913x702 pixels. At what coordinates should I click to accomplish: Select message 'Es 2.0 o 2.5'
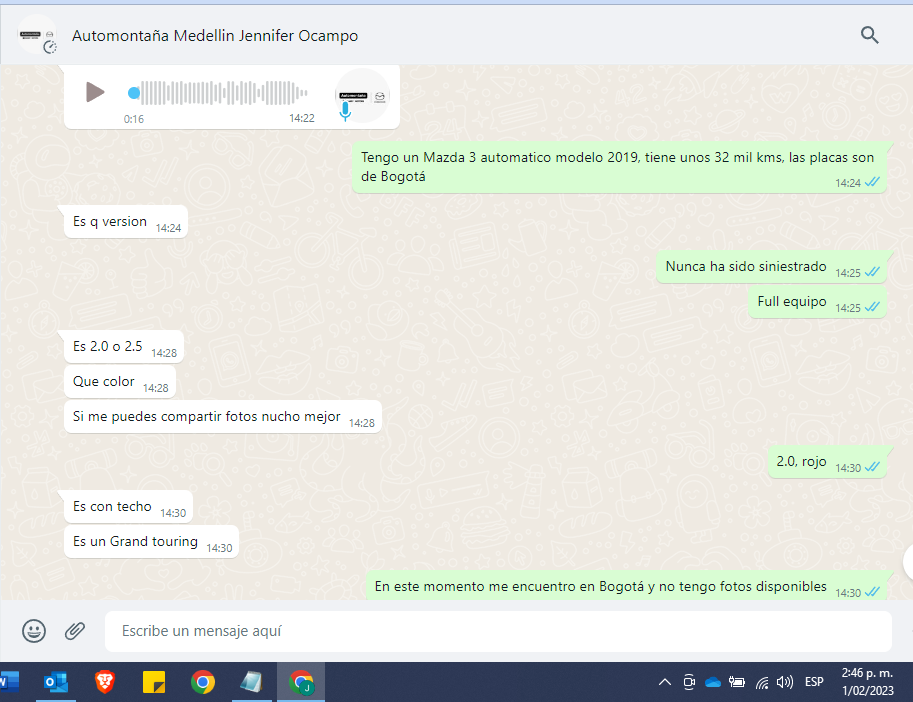click(x=124, y=347)
